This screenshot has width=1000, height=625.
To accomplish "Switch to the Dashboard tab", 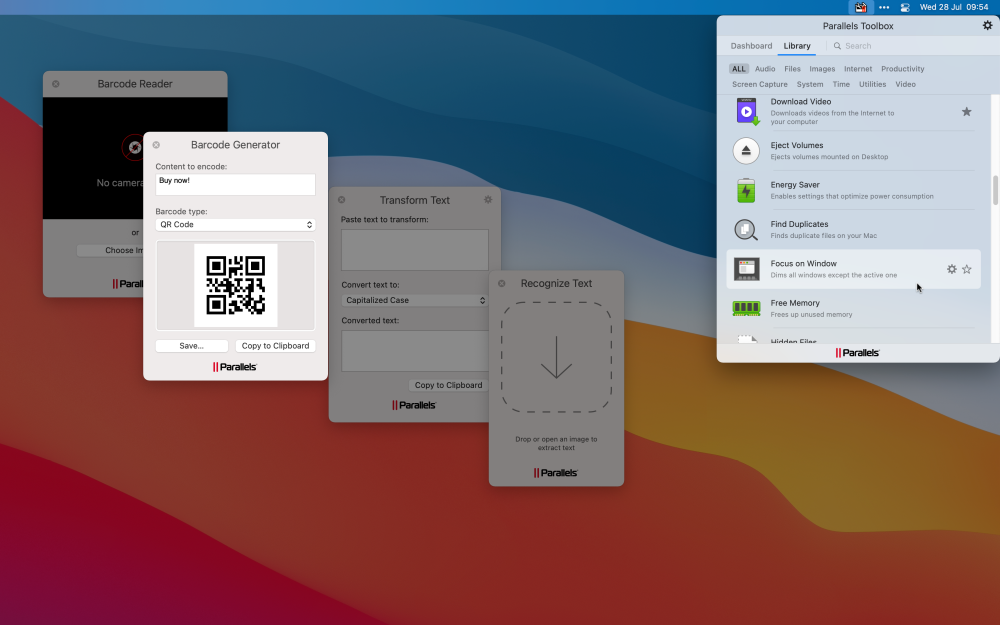I will pyautogui.click(x=751, y=46).
